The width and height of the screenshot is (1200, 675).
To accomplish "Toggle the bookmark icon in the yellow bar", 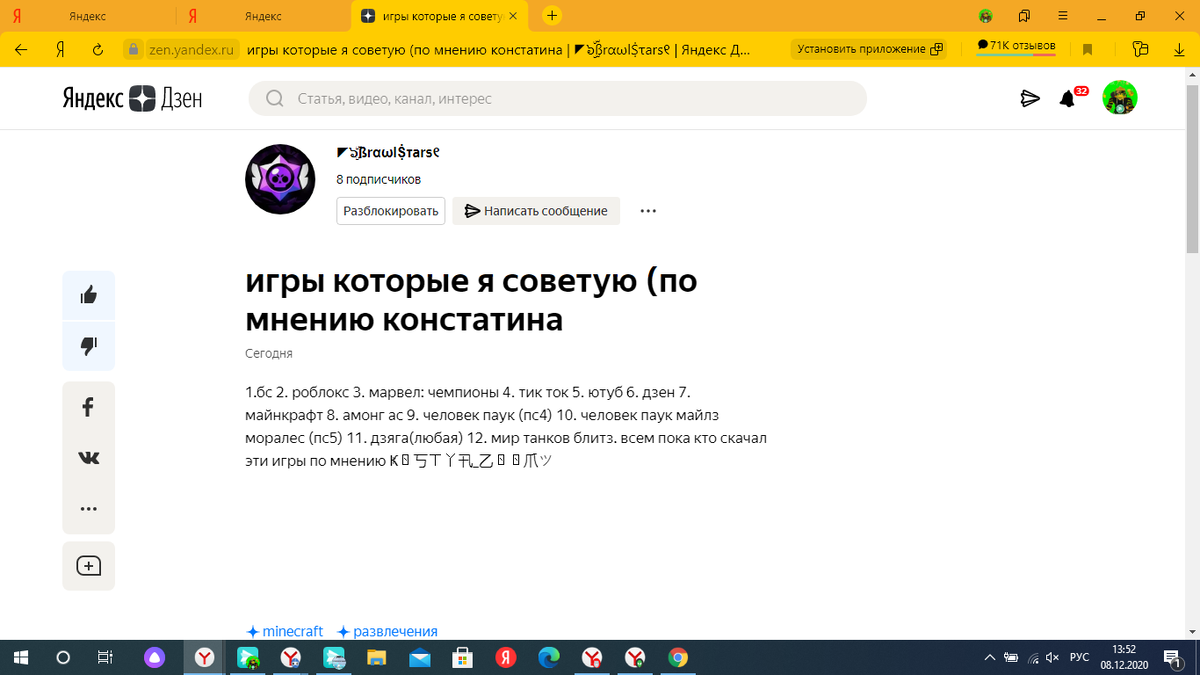I will click(1089, 47).
